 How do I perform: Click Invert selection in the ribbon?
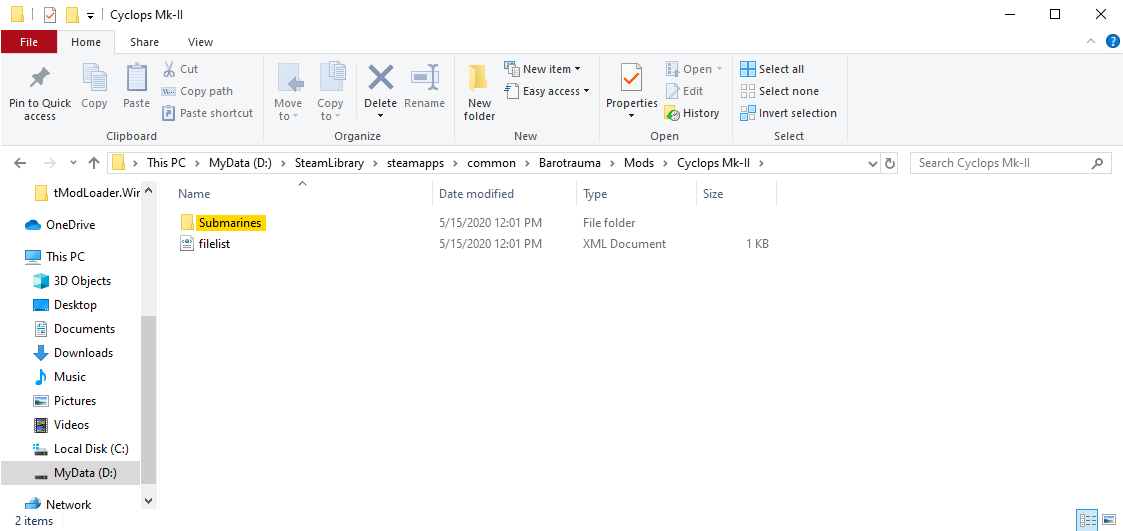tap(789, 113)
